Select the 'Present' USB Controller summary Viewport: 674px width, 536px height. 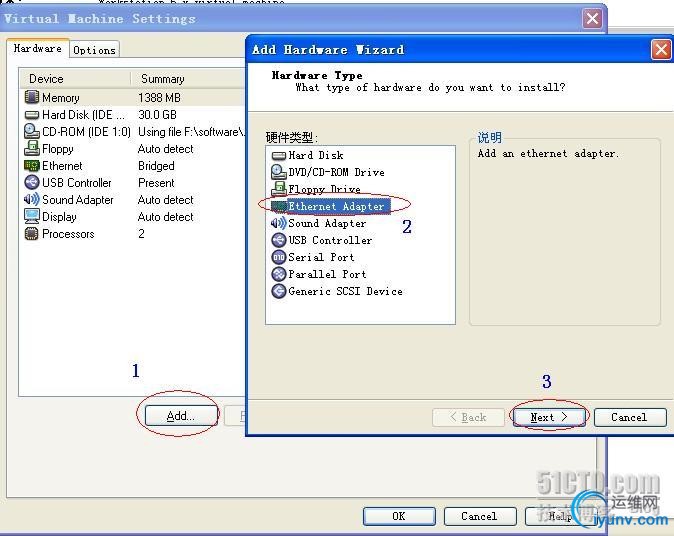tap(156, 183)
